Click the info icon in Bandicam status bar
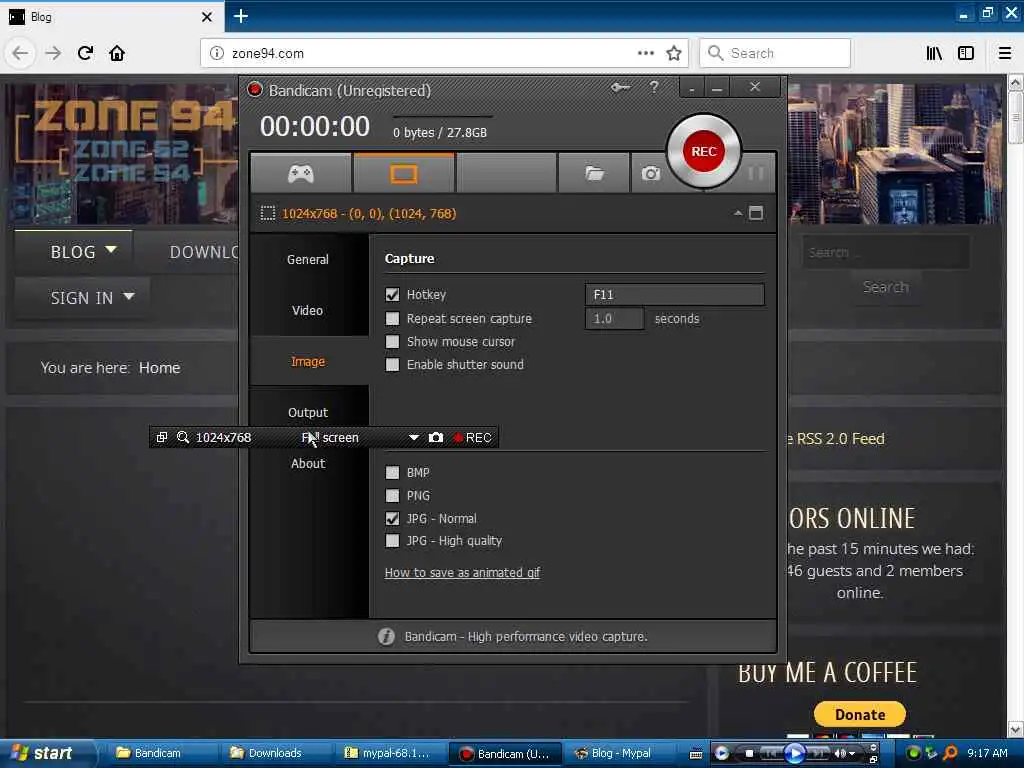Screen dimensions: 1024x768 point(386,636)
